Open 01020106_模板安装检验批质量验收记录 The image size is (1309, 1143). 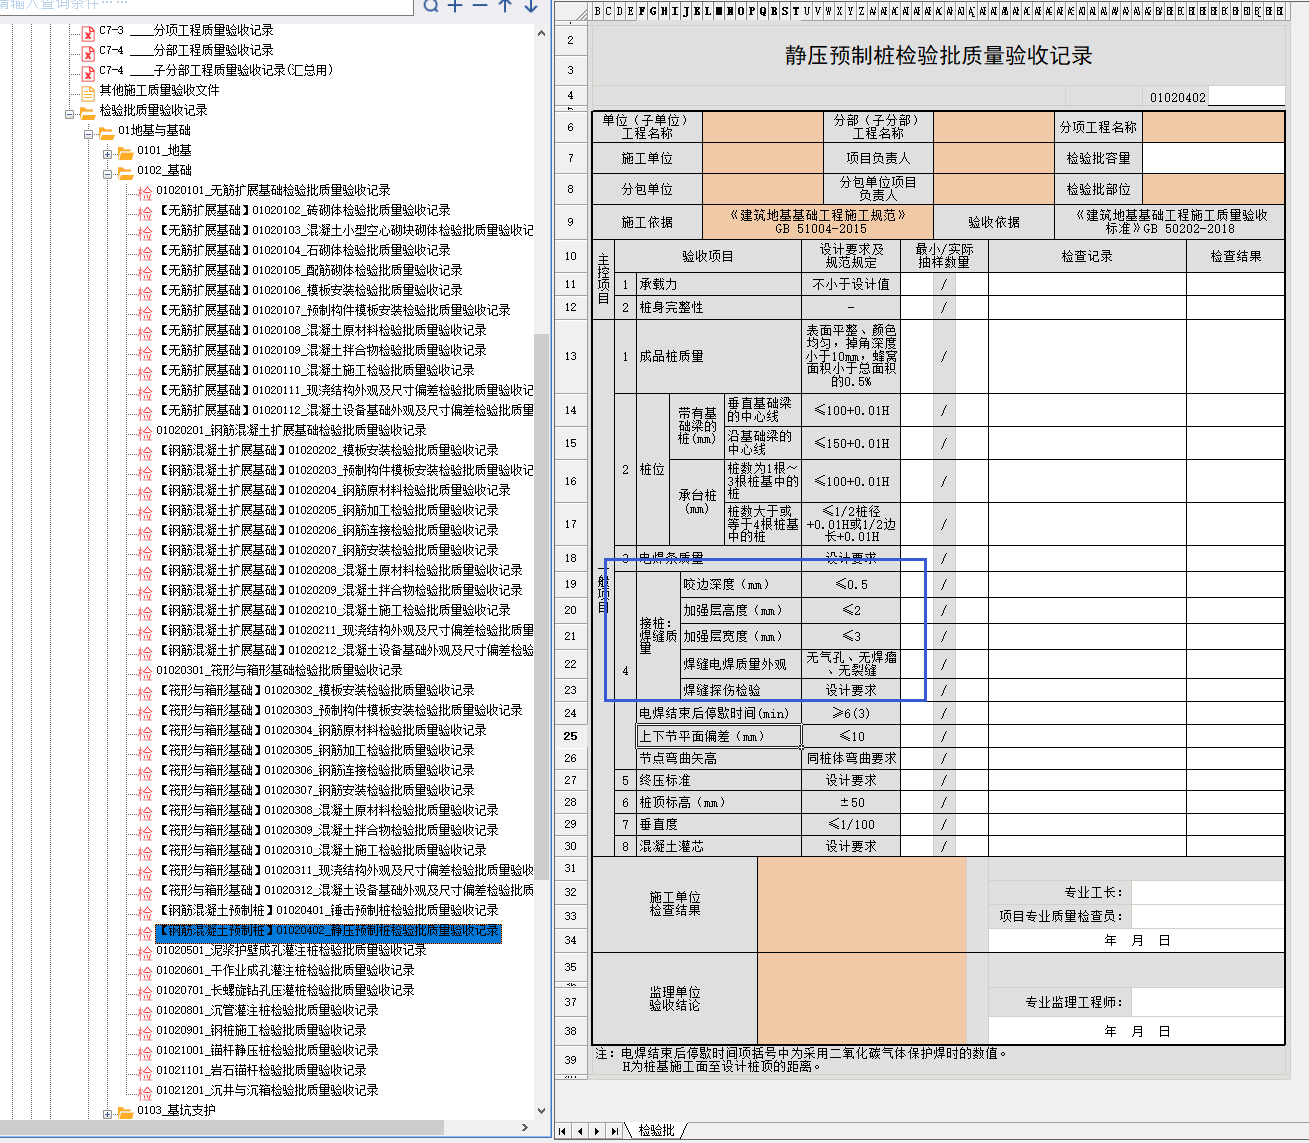(x=309, y=290)
